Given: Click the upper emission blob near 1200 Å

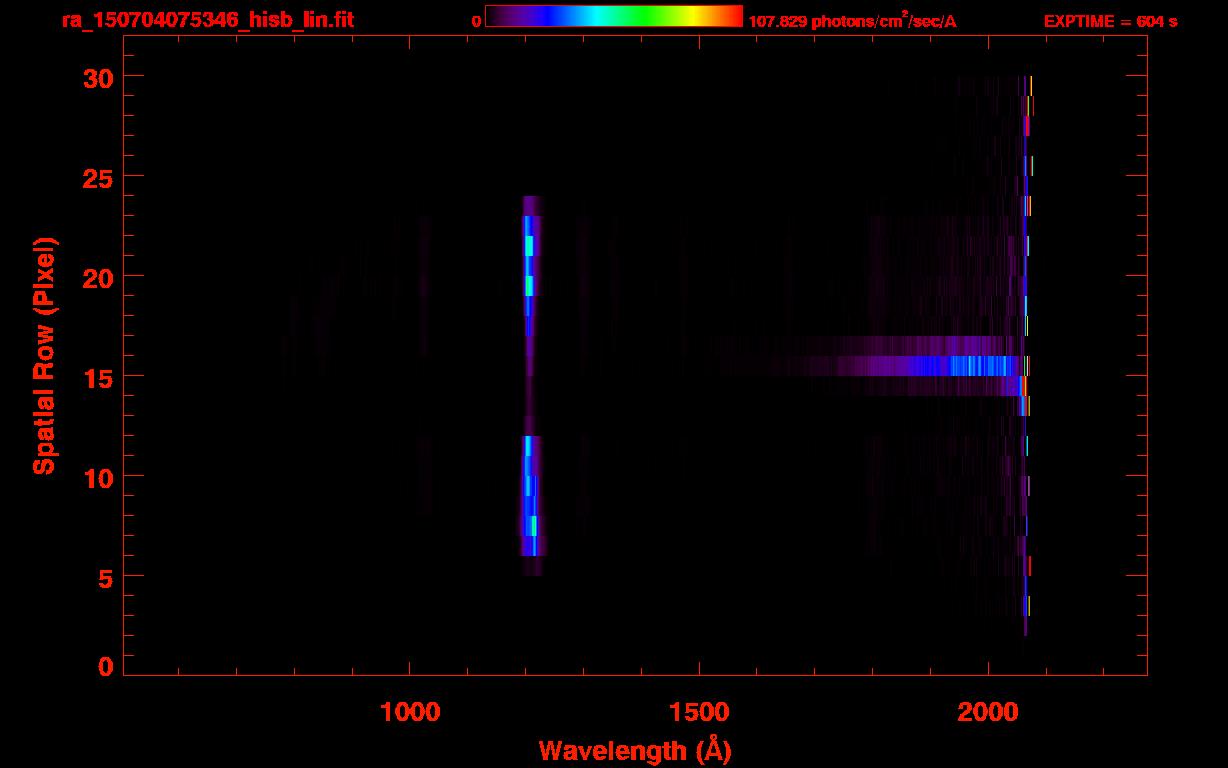Looking at the screenshot, I should 530,265.
